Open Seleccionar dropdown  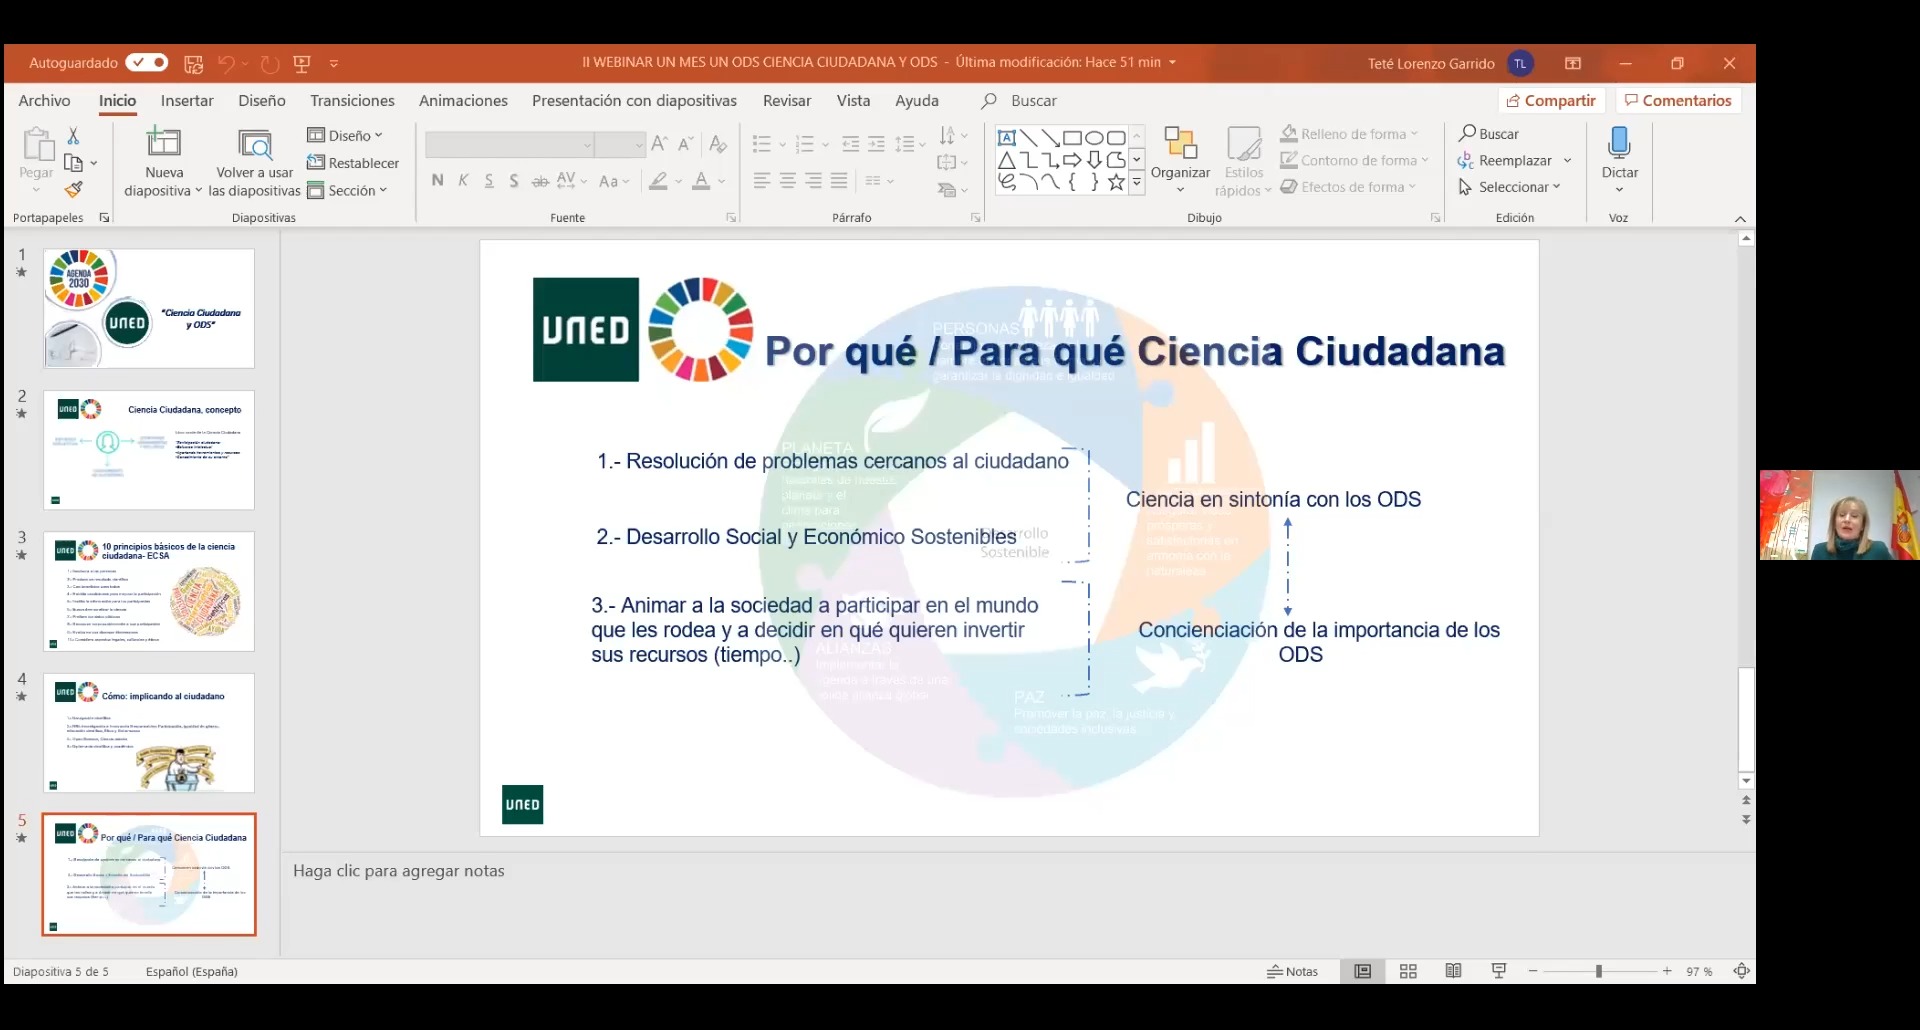click(x=1509, y=187)
